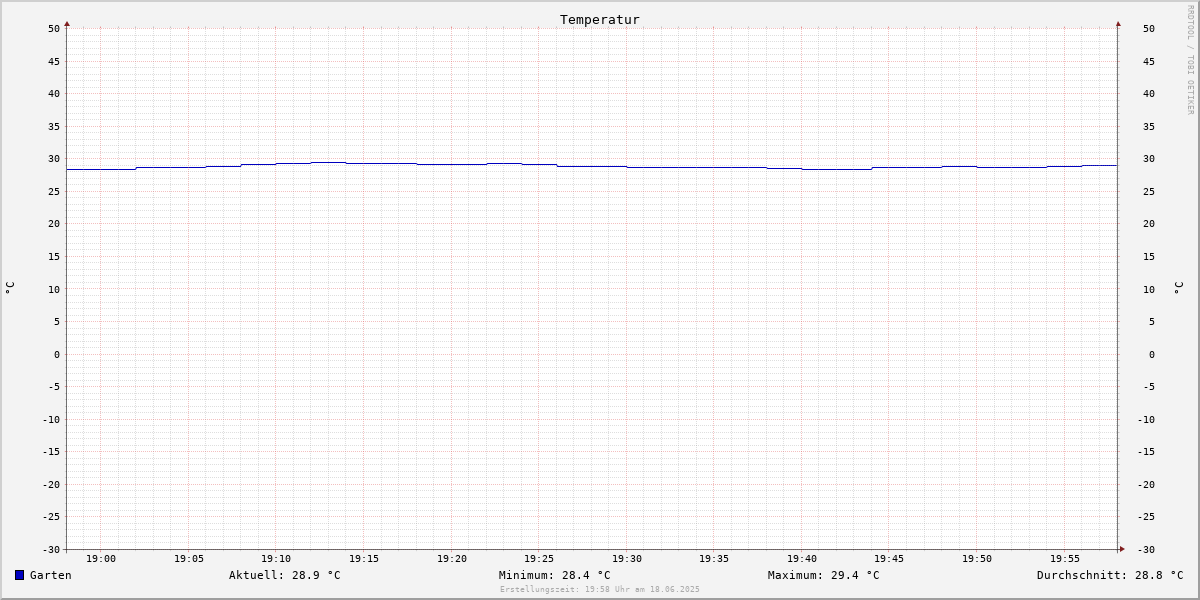The height and width of the screenshot is (600, 1200).
Task: Click the Temperatur chart title
Action: tap(600, 19)
